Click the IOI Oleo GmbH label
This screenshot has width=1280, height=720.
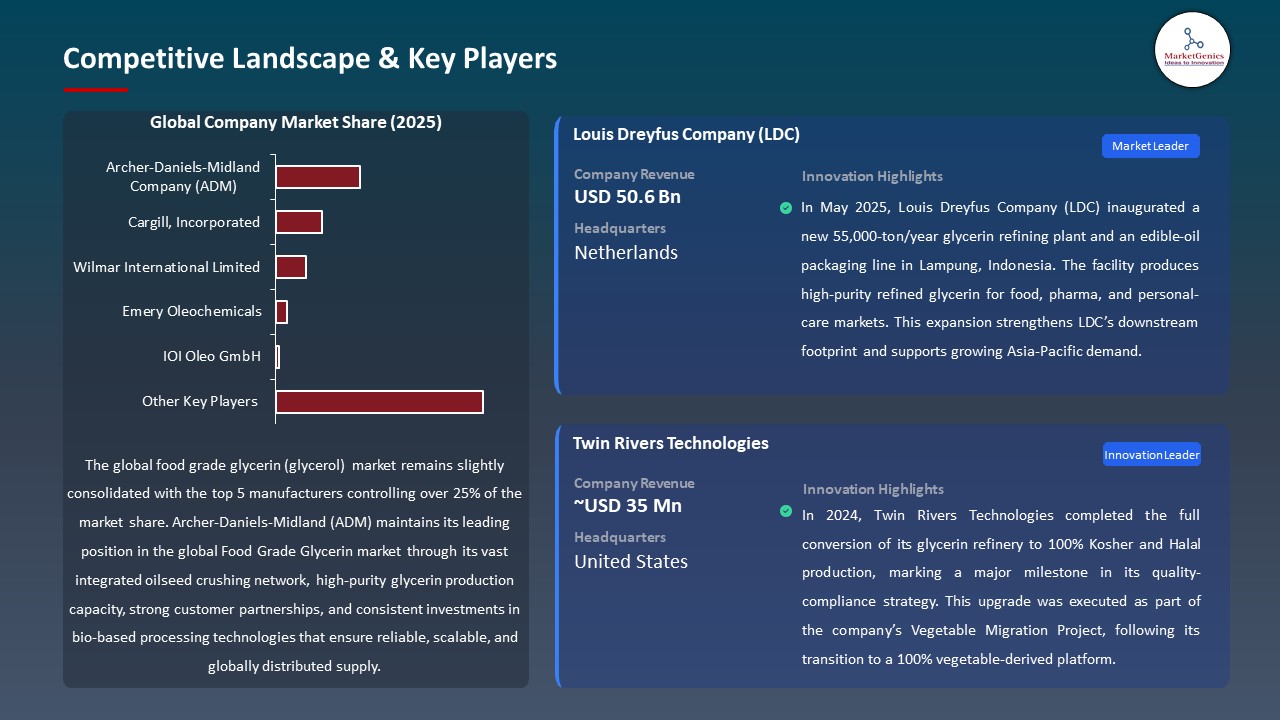click(211, 356)
